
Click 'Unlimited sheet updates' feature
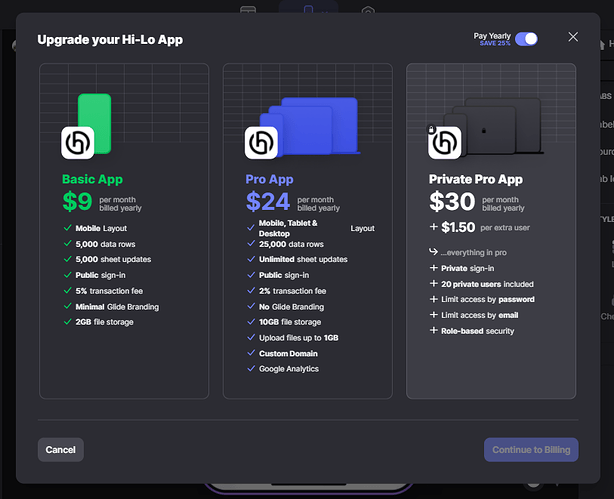303,259
